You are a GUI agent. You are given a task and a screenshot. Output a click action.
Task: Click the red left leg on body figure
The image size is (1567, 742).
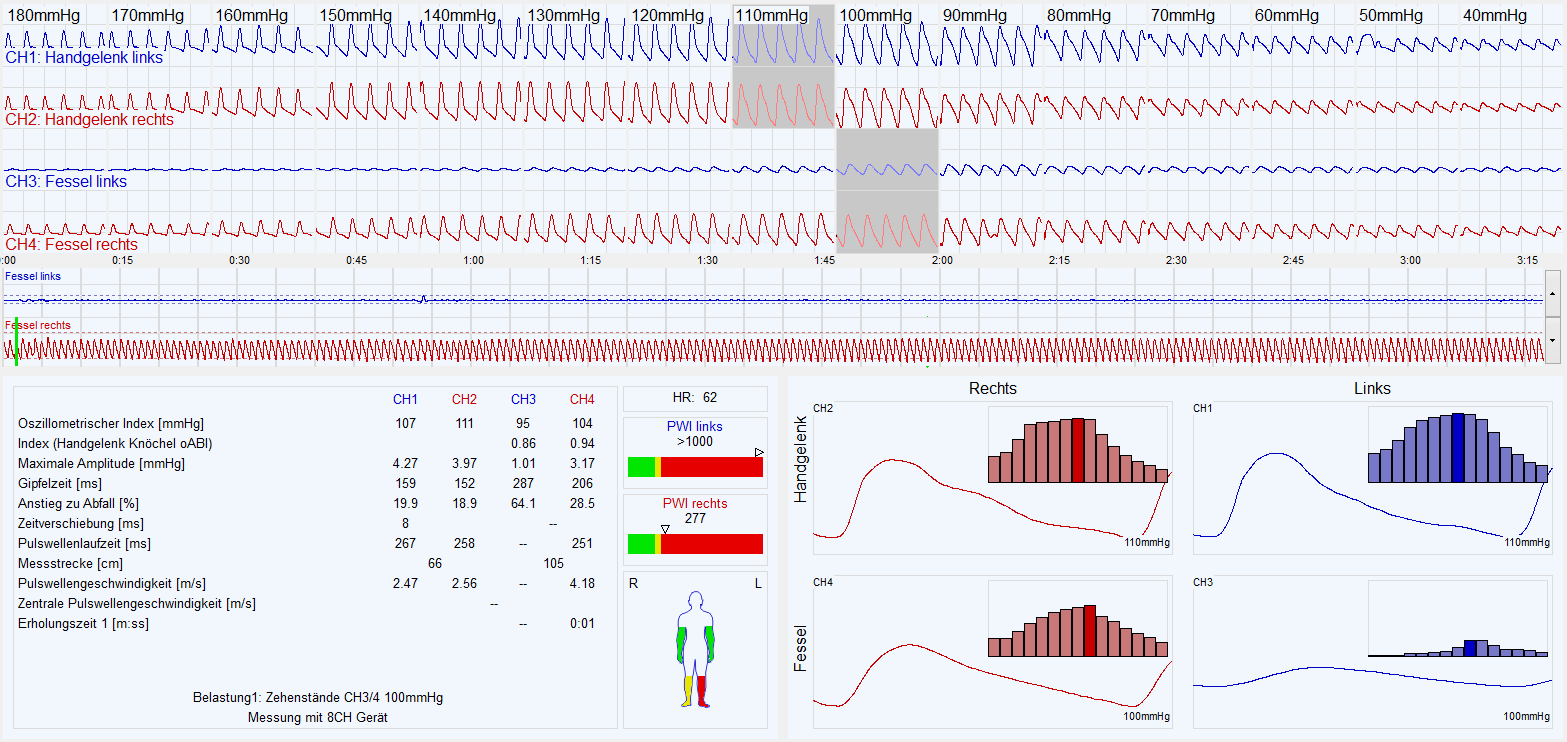pyautogui.click(x=702, y=689)
